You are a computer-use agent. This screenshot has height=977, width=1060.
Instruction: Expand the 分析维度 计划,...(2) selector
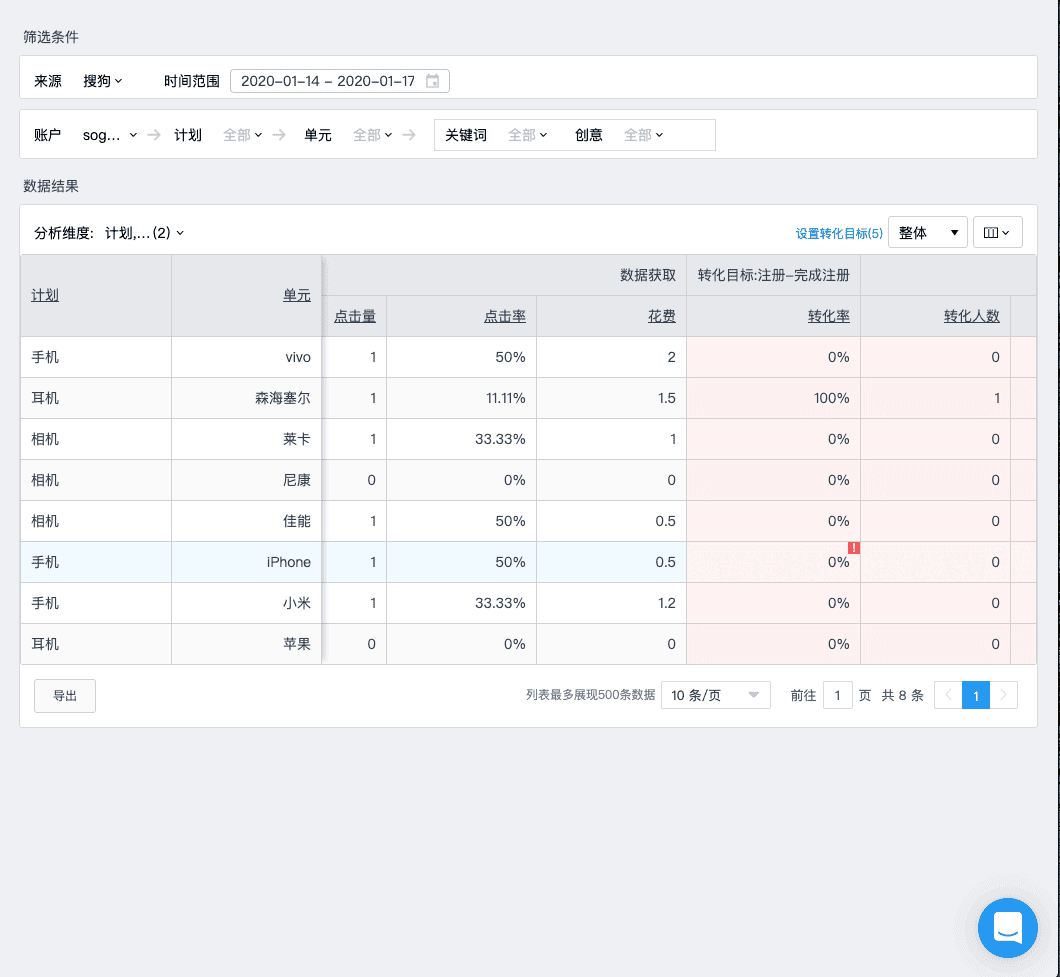[x=145, y=233]
